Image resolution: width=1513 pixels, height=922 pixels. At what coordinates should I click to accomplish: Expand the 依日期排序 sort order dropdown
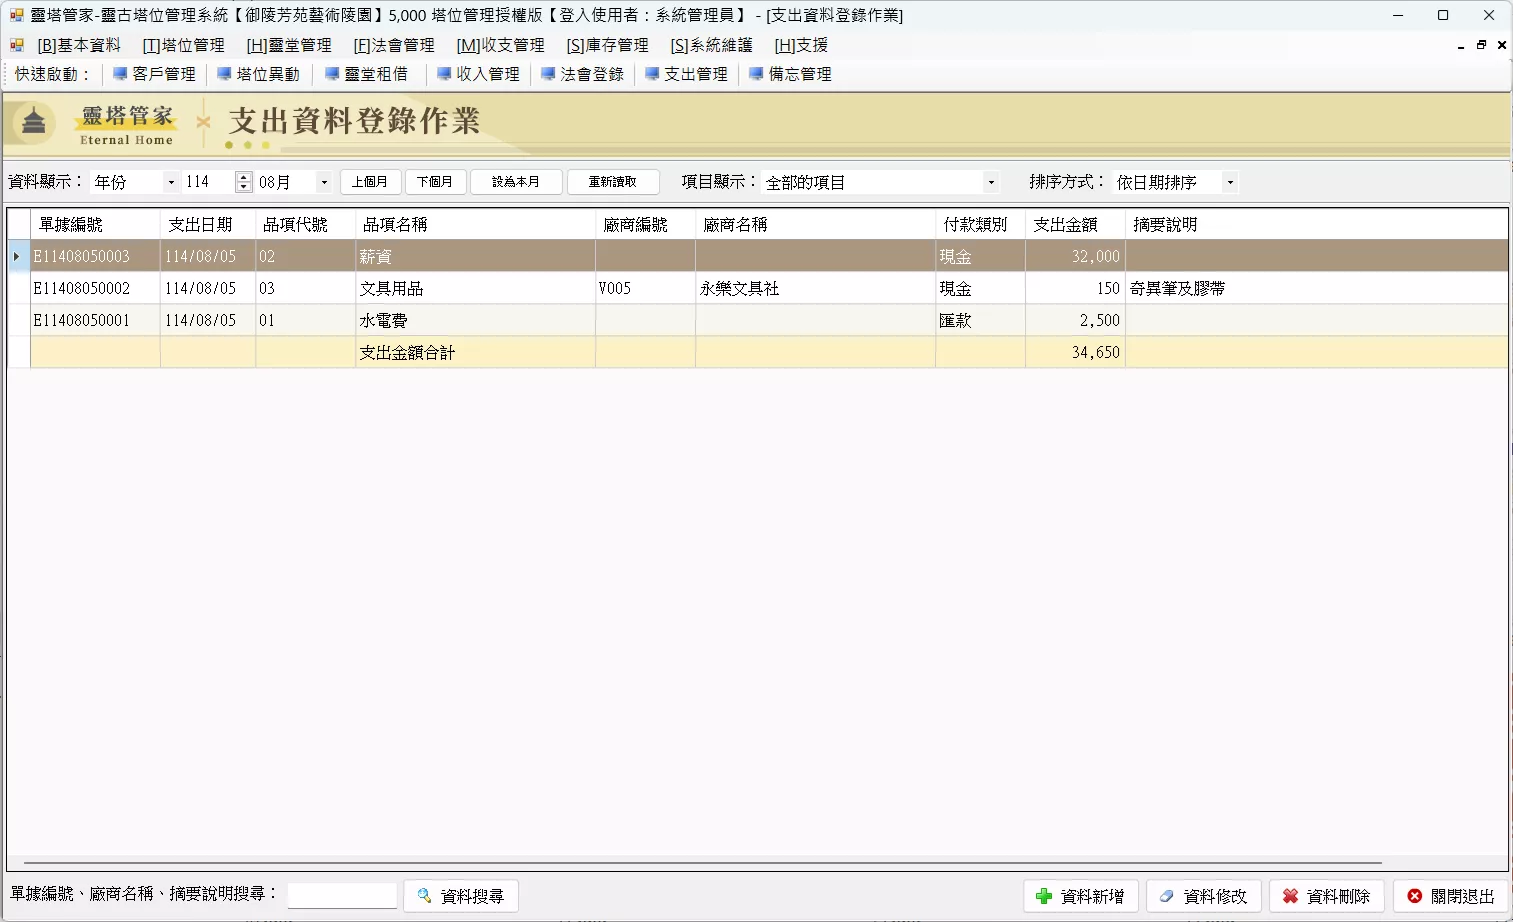point(1230,182)
